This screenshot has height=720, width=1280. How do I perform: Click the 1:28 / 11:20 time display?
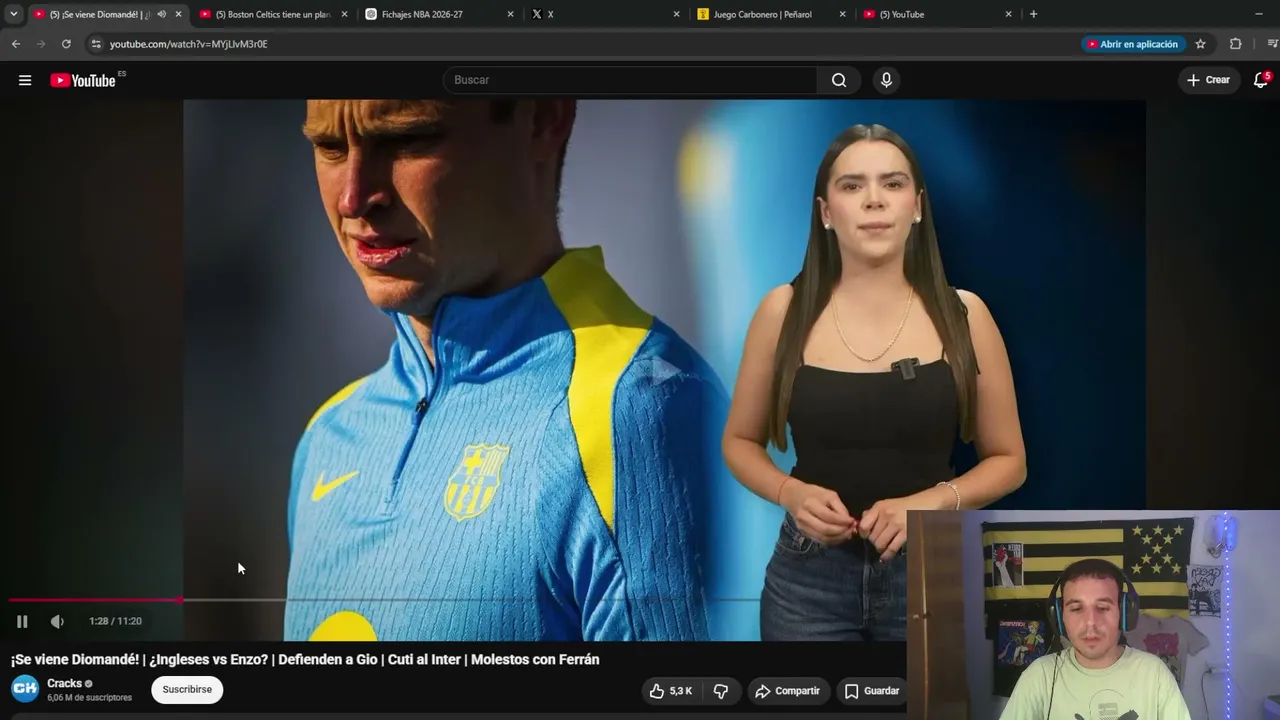(115, 621)
